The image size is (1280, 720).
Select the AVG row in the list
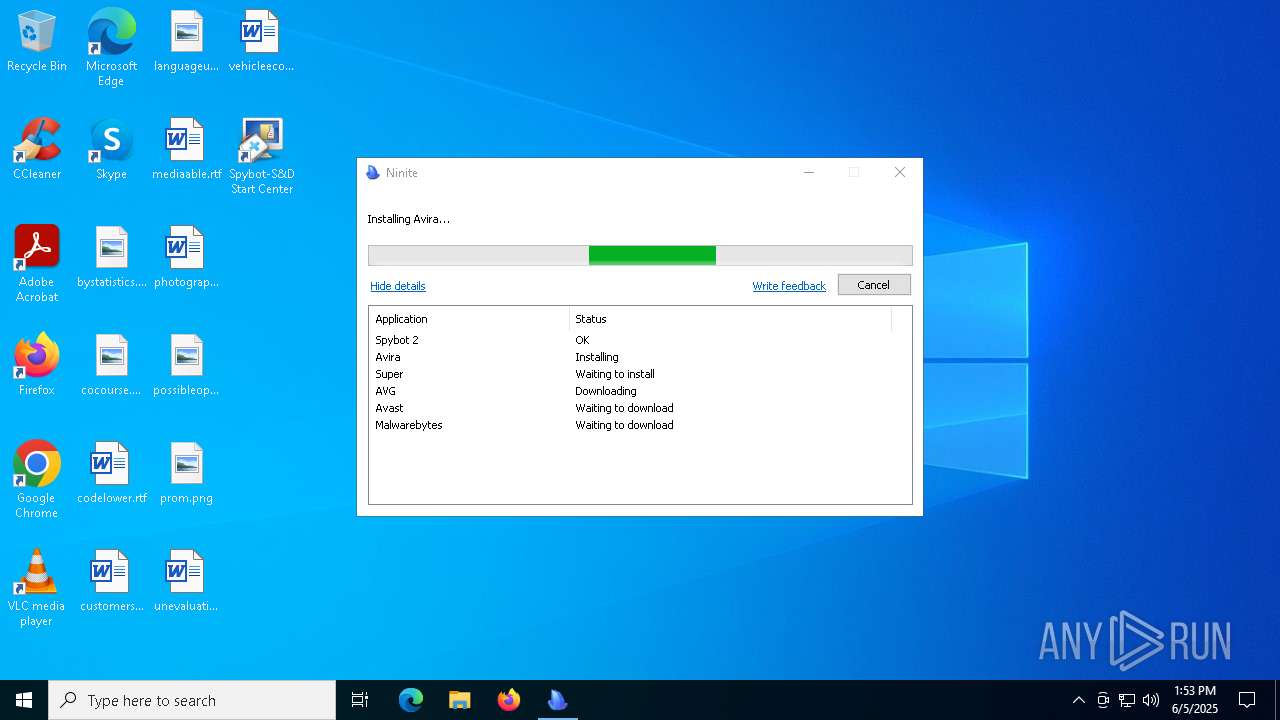click(640, 391)
